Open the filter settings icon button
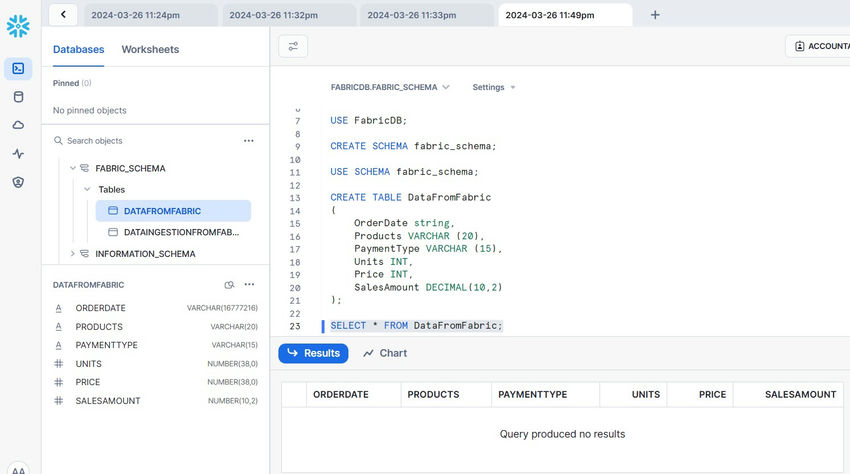Image resolution: width=850 pixels, height=474 pixels. [x=293, y=47]
